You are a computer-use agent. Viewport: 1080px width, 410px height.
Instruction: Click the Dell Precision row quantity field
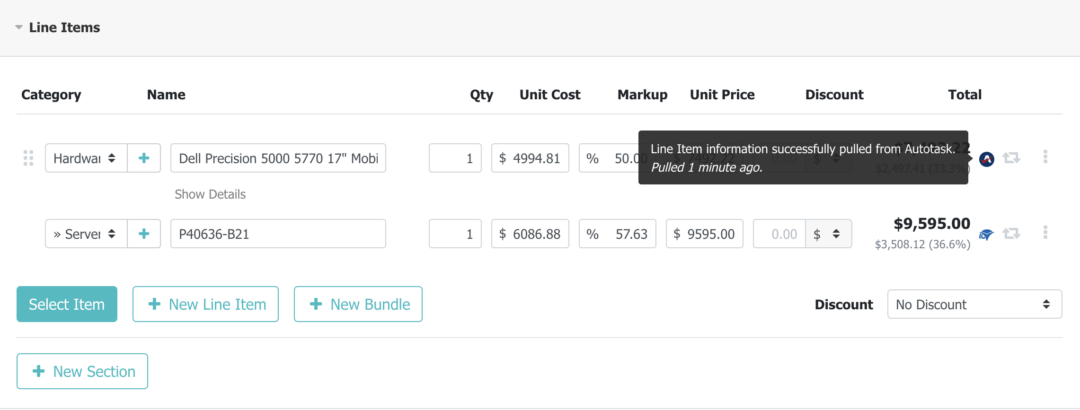[x=455, y=158]
